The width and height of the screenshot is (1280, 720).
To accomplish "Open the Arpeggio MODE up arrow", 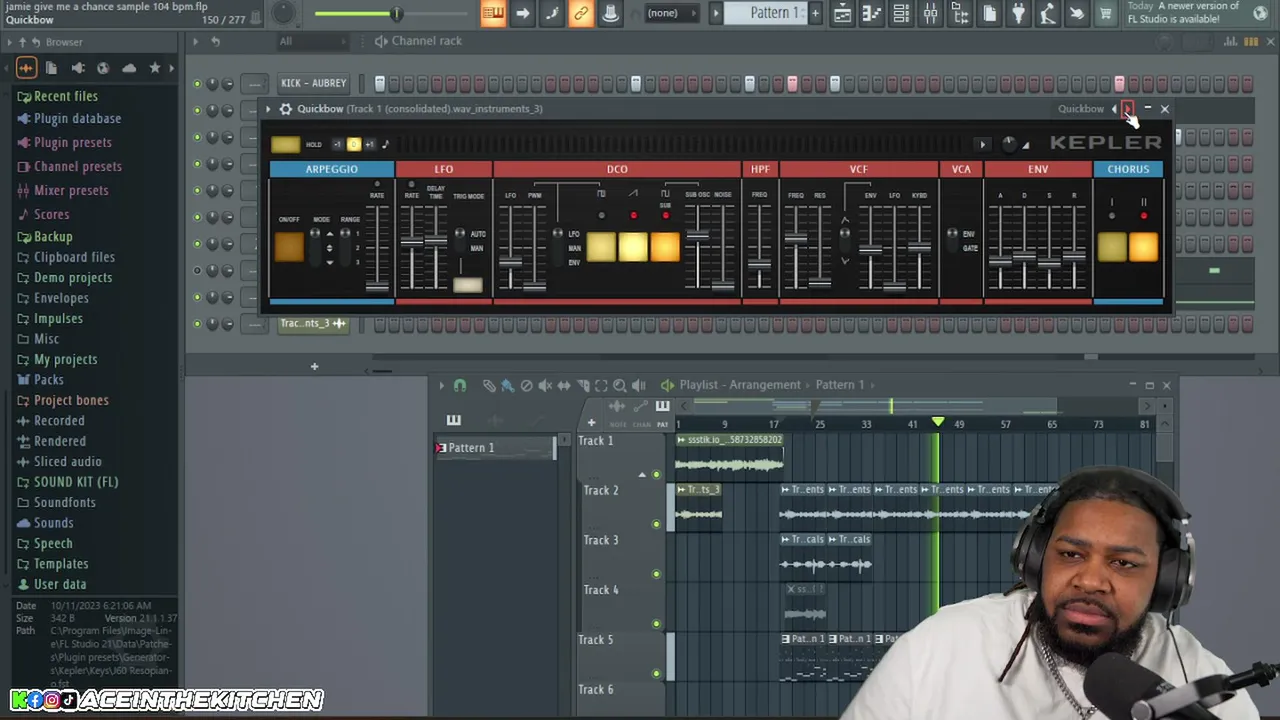I will (x=329, y=235).
